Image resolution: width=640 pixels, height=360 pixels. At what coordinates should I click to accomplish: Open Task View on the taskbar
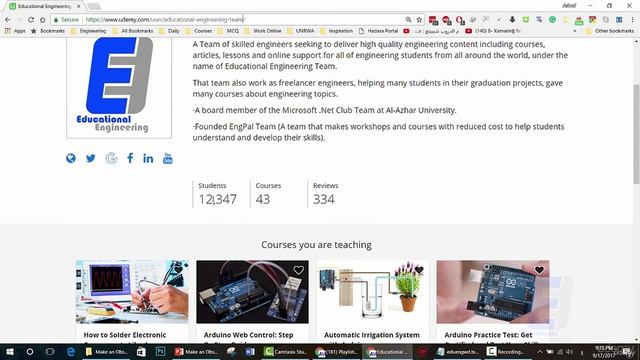pyautogui.click(x=50, y=351)
